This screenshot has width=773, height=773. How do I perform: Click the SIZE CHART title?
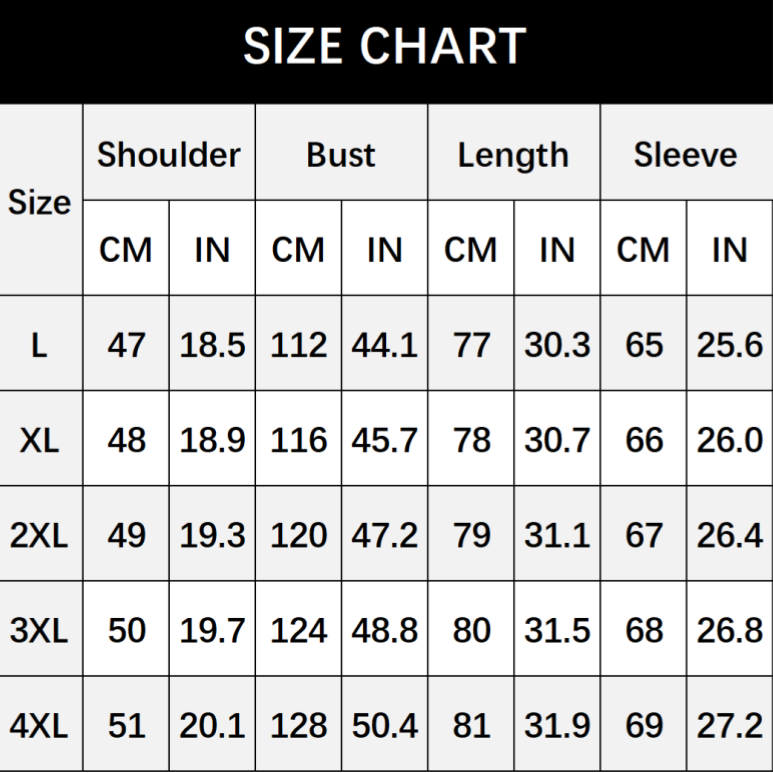coord(385,47)
